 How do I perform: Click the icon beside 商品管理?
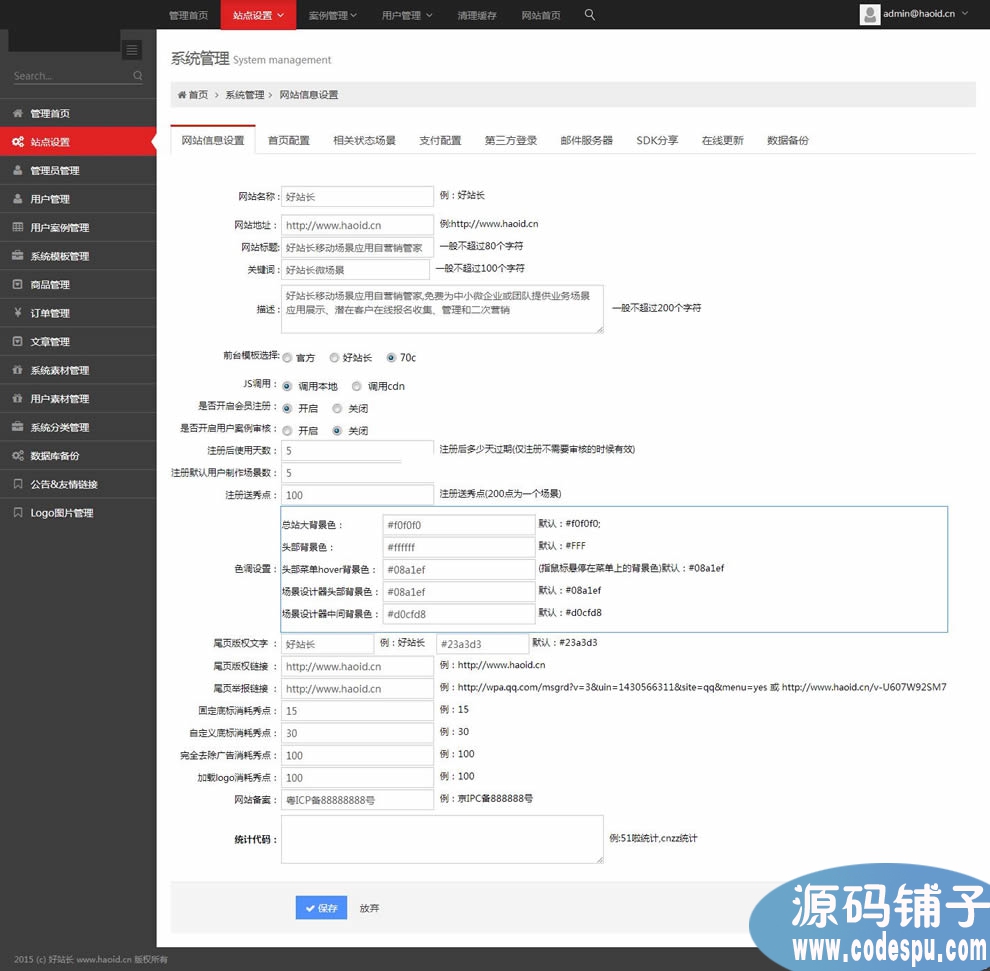18,284
